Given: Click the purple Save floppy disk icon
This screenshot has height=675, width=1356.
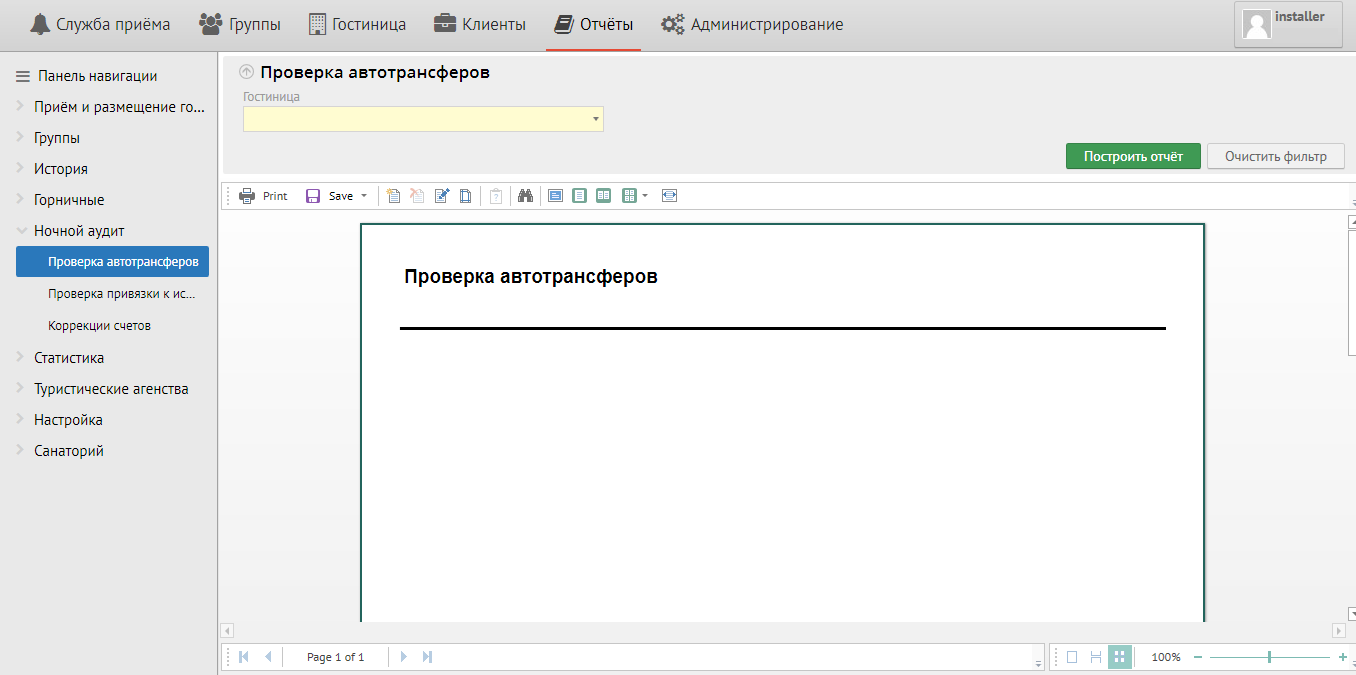Looking at the screenshot, I should [x=313, y=196].
